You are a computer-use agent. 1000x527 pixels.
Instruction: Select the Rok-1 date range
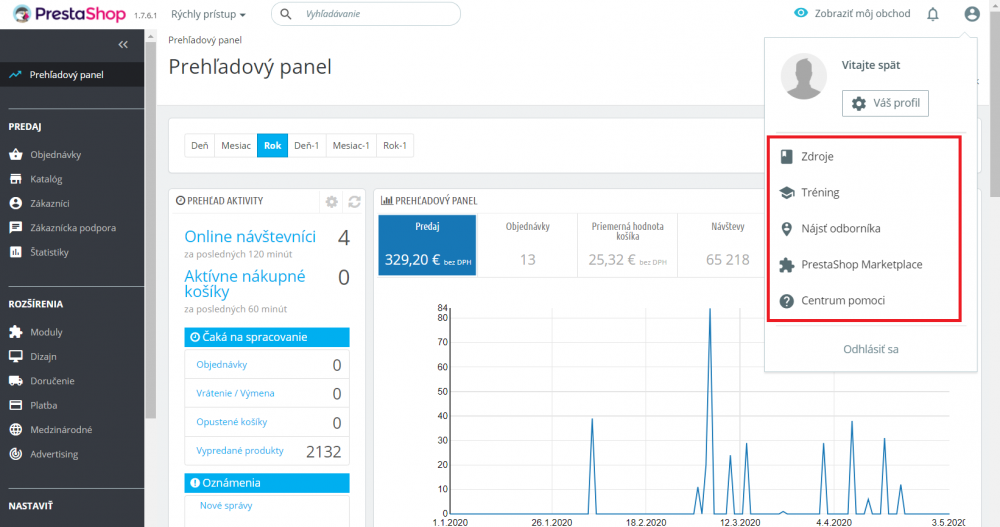coord(395,145)
